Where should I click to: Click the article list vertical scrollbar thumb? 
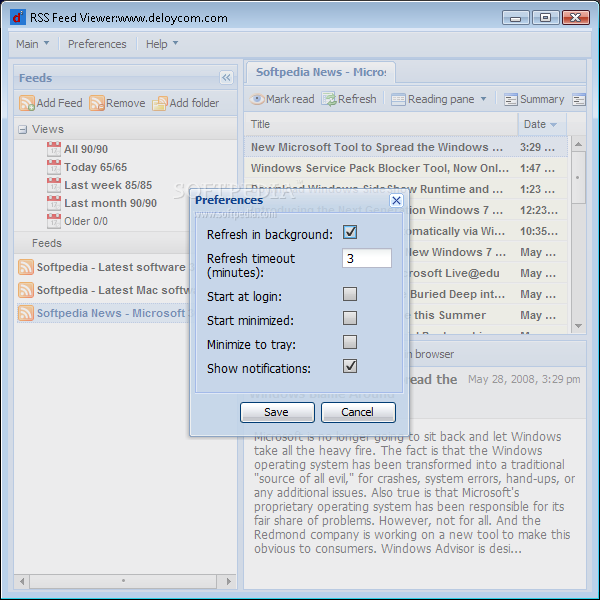click(x=578, y=177)
